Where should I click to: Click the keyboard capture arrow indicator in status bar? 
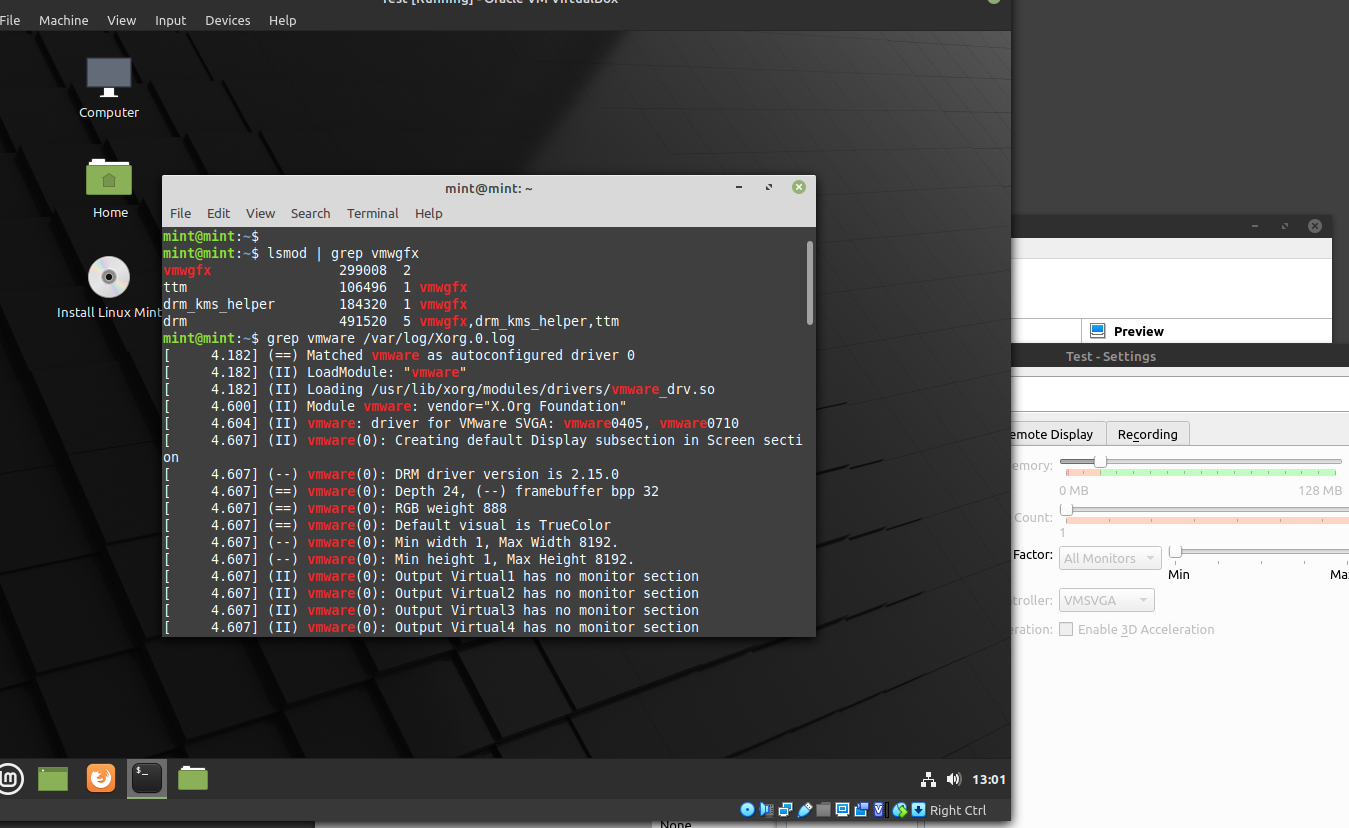(918, 810)
